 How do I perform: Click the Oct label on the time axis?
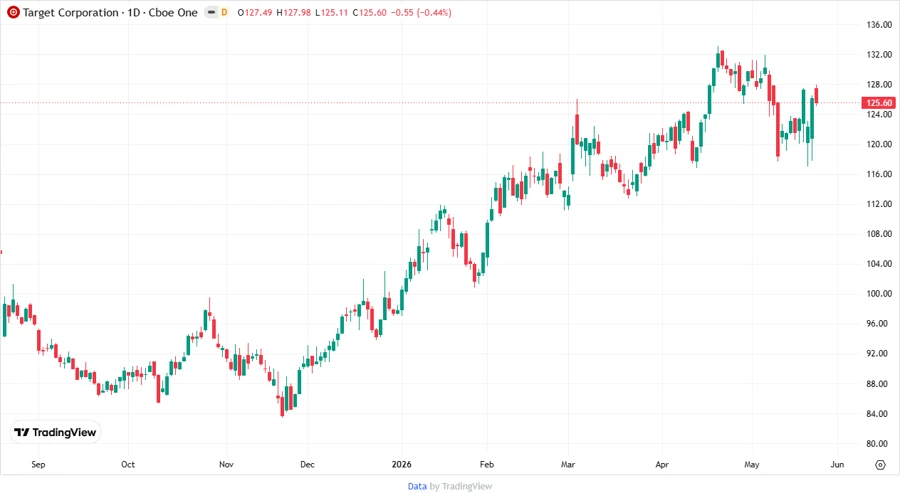click(x=128, y=464)
